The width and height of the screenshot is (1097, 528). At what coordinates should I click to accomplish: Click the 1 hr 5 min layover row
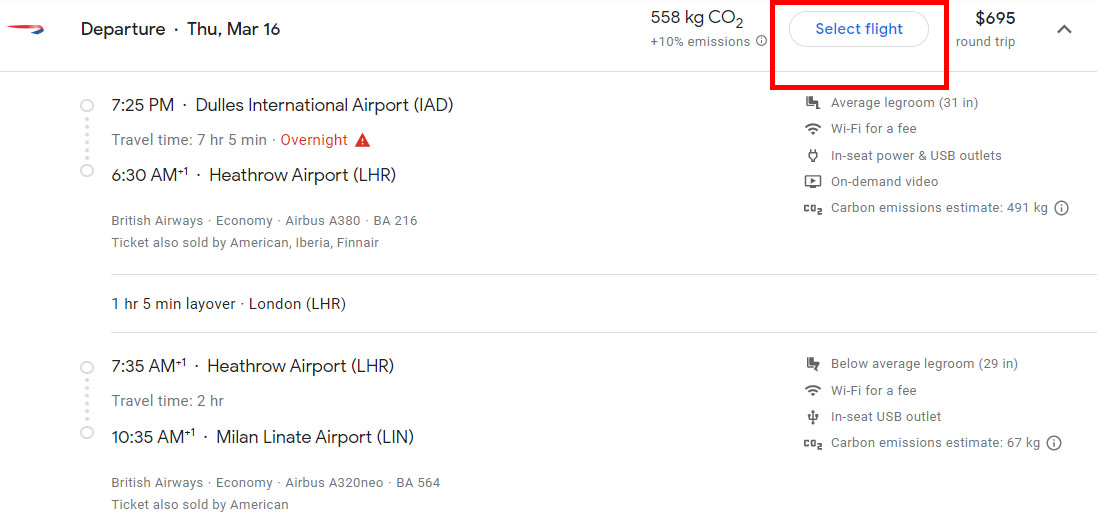(x=229, y=304)
